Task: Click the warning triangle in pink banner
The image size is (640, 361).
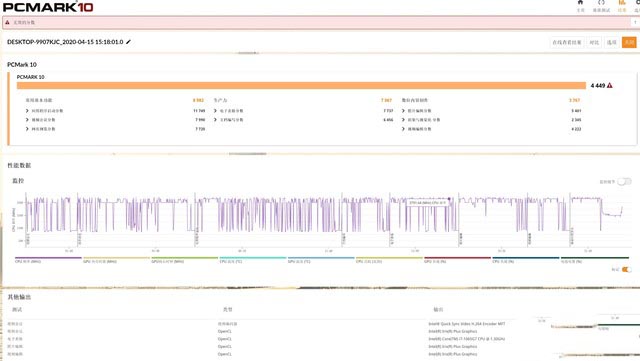Action: [x=7, y=22]
